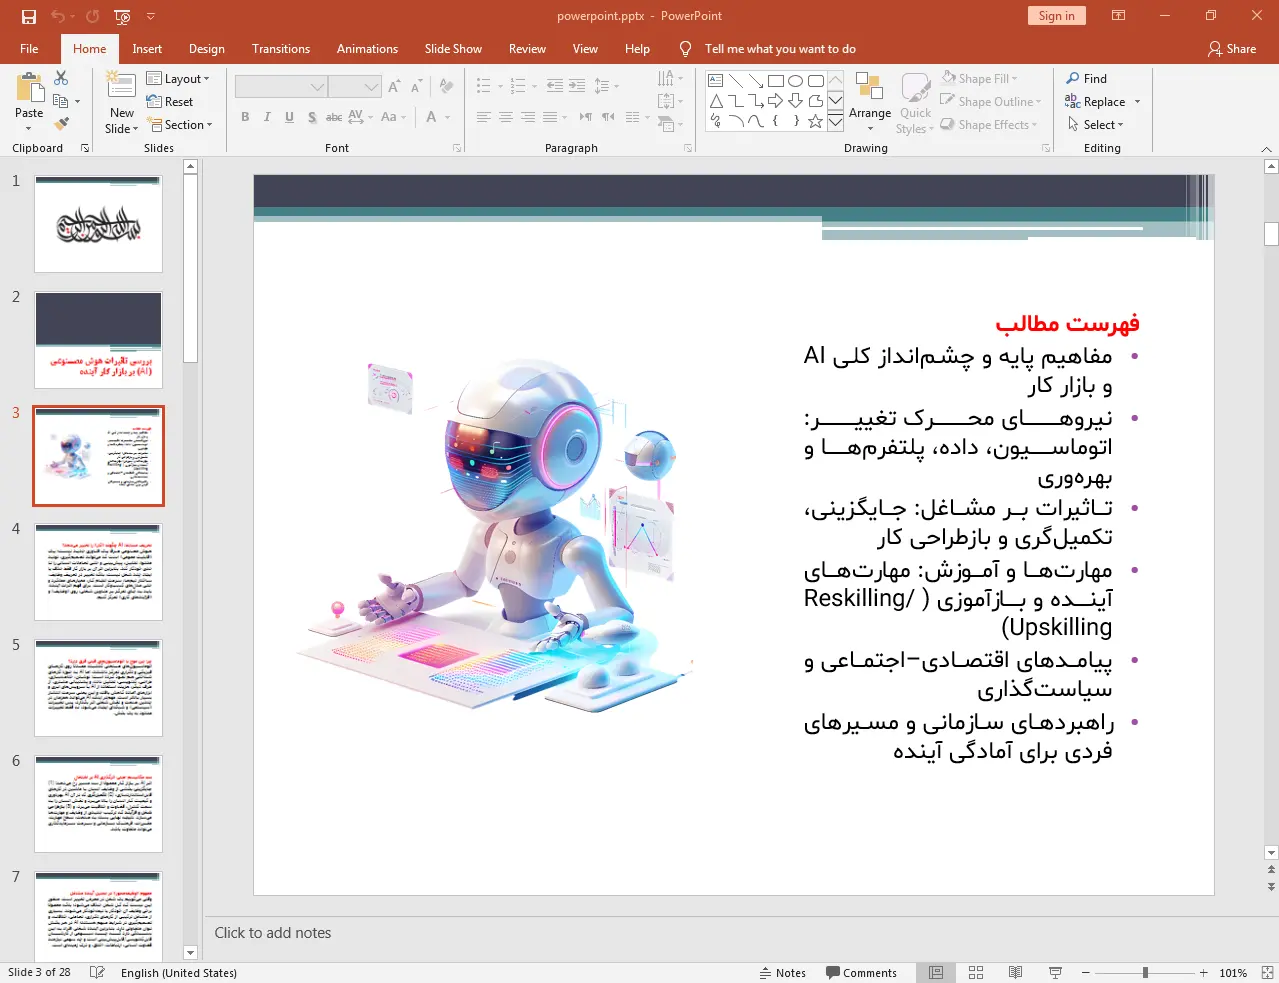Activate the Format Painter brush icon

click(x=61, y=124)
